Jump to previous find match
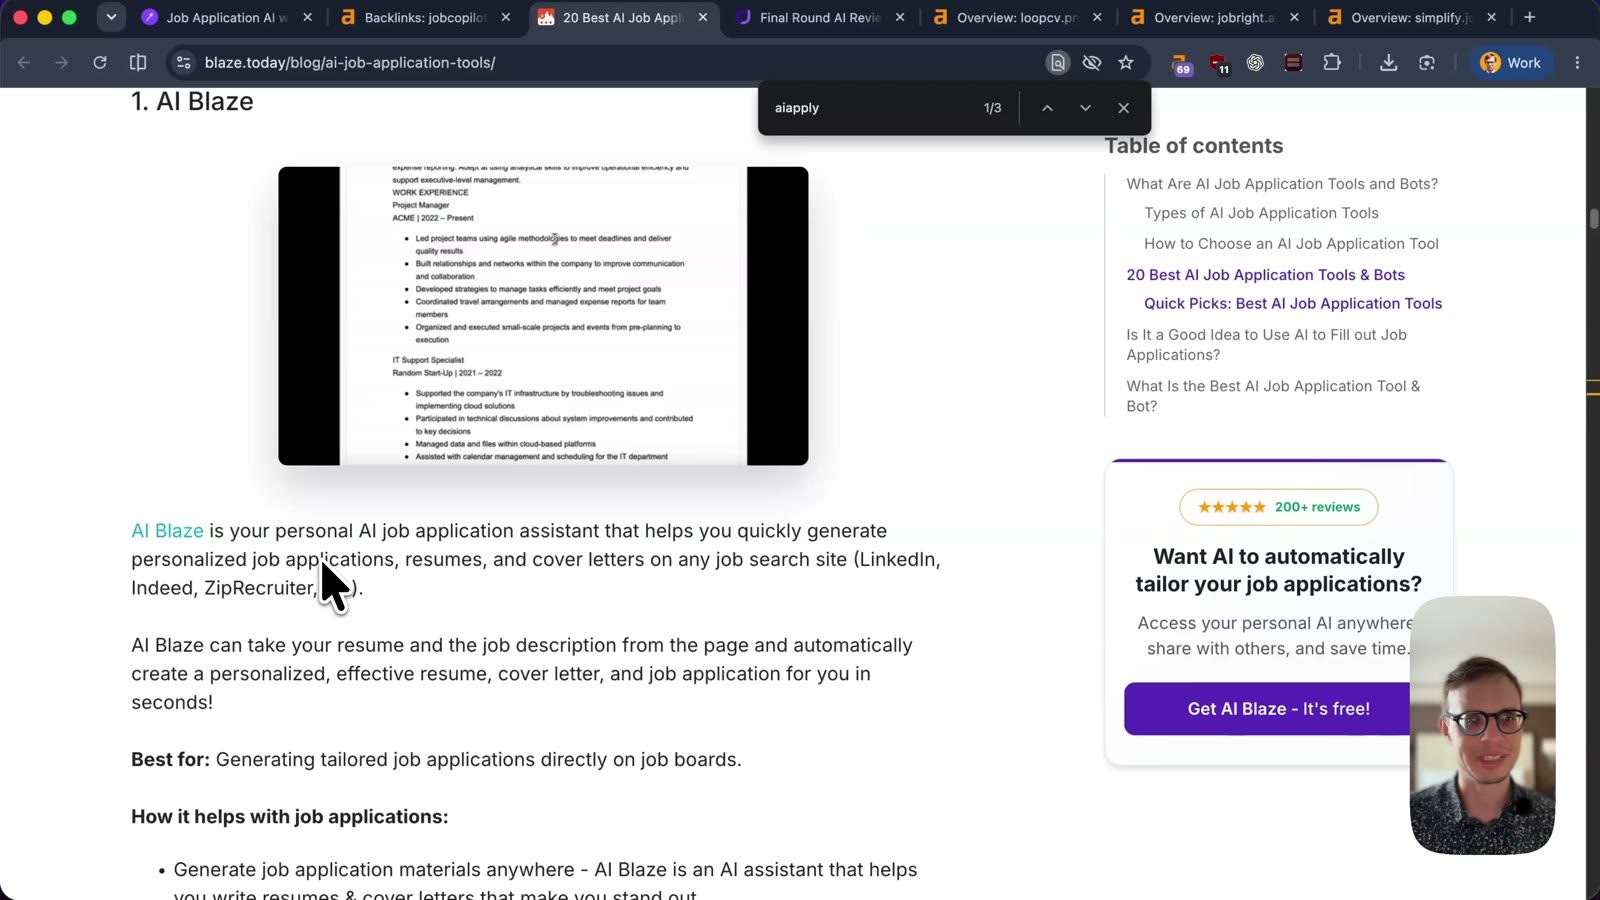The width and height of the screenshot is (1600, 900). tap(1047, 108)
